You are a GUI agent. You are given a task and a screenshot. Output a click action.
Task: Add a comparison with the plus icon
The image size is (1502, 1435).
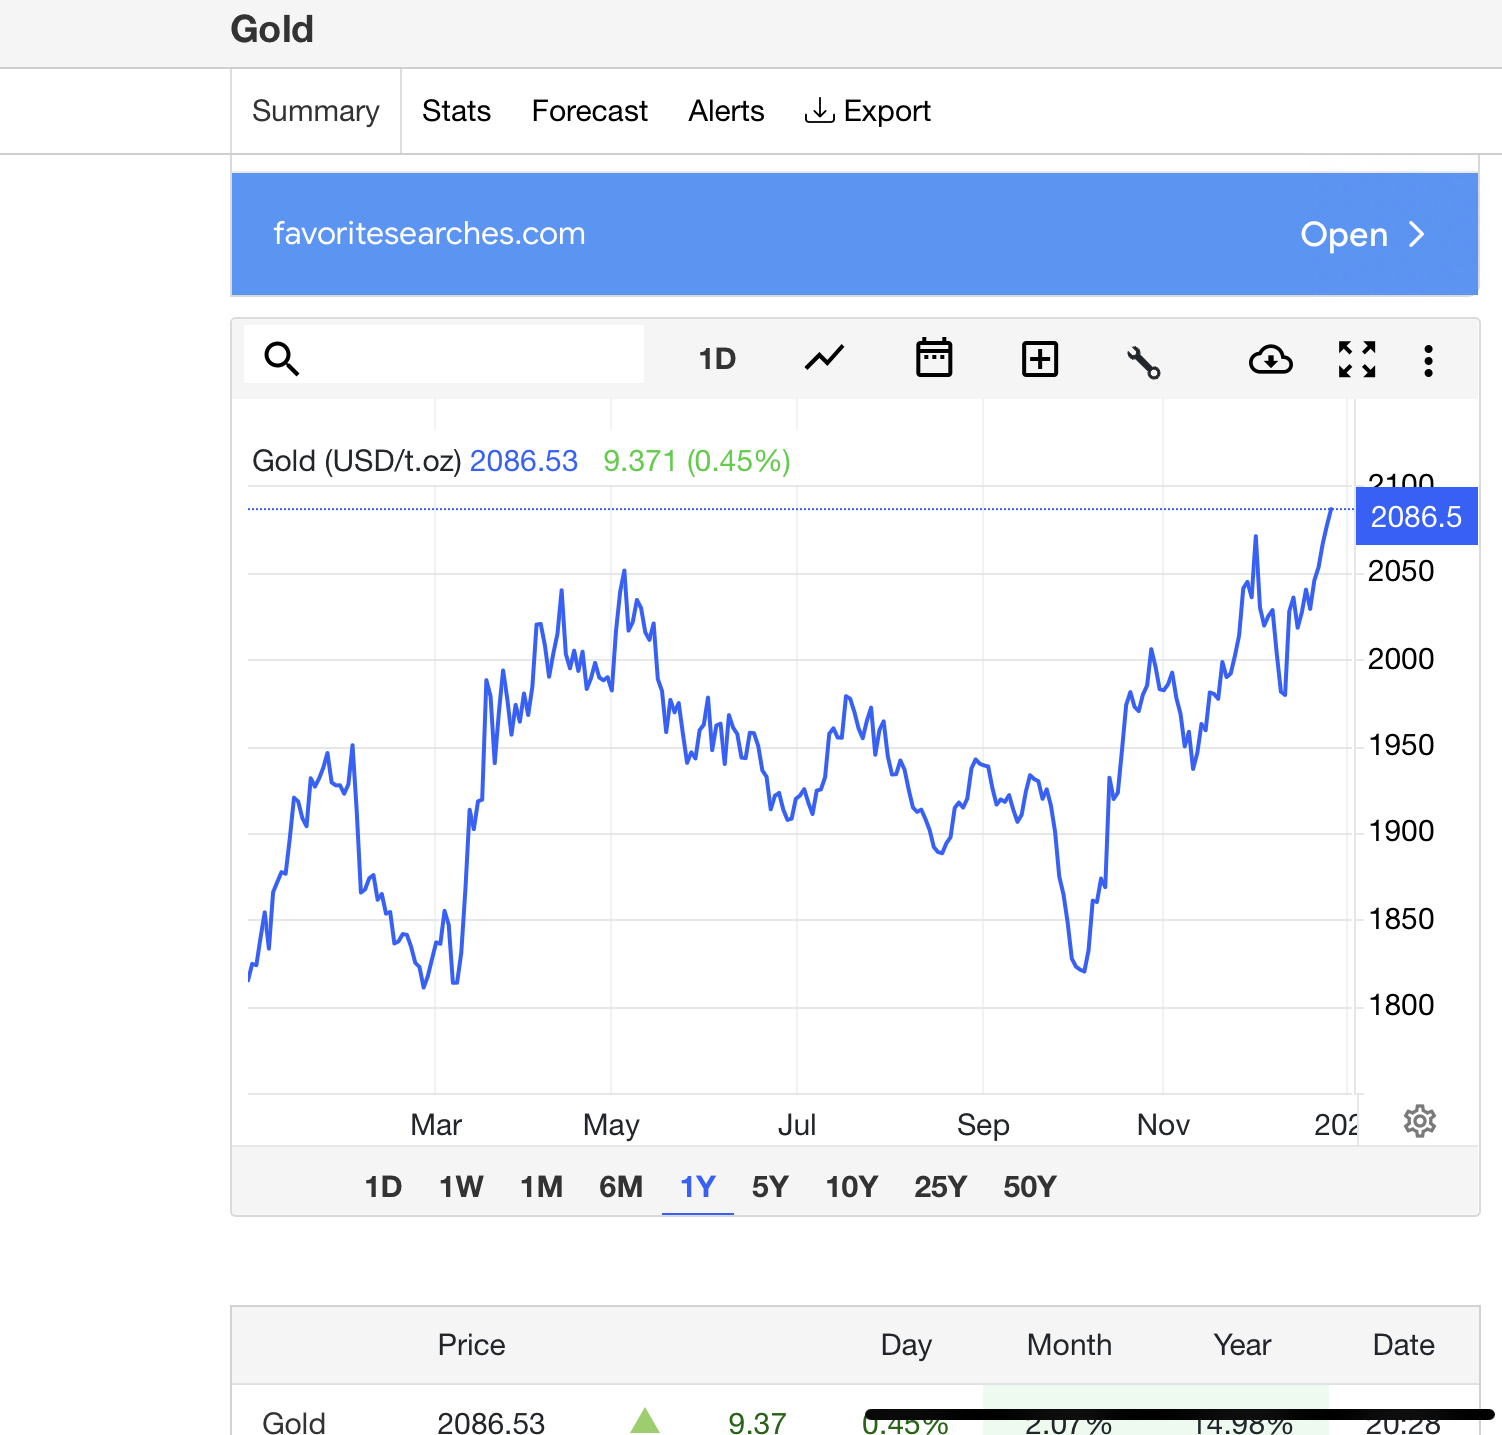pos(1040,359)
